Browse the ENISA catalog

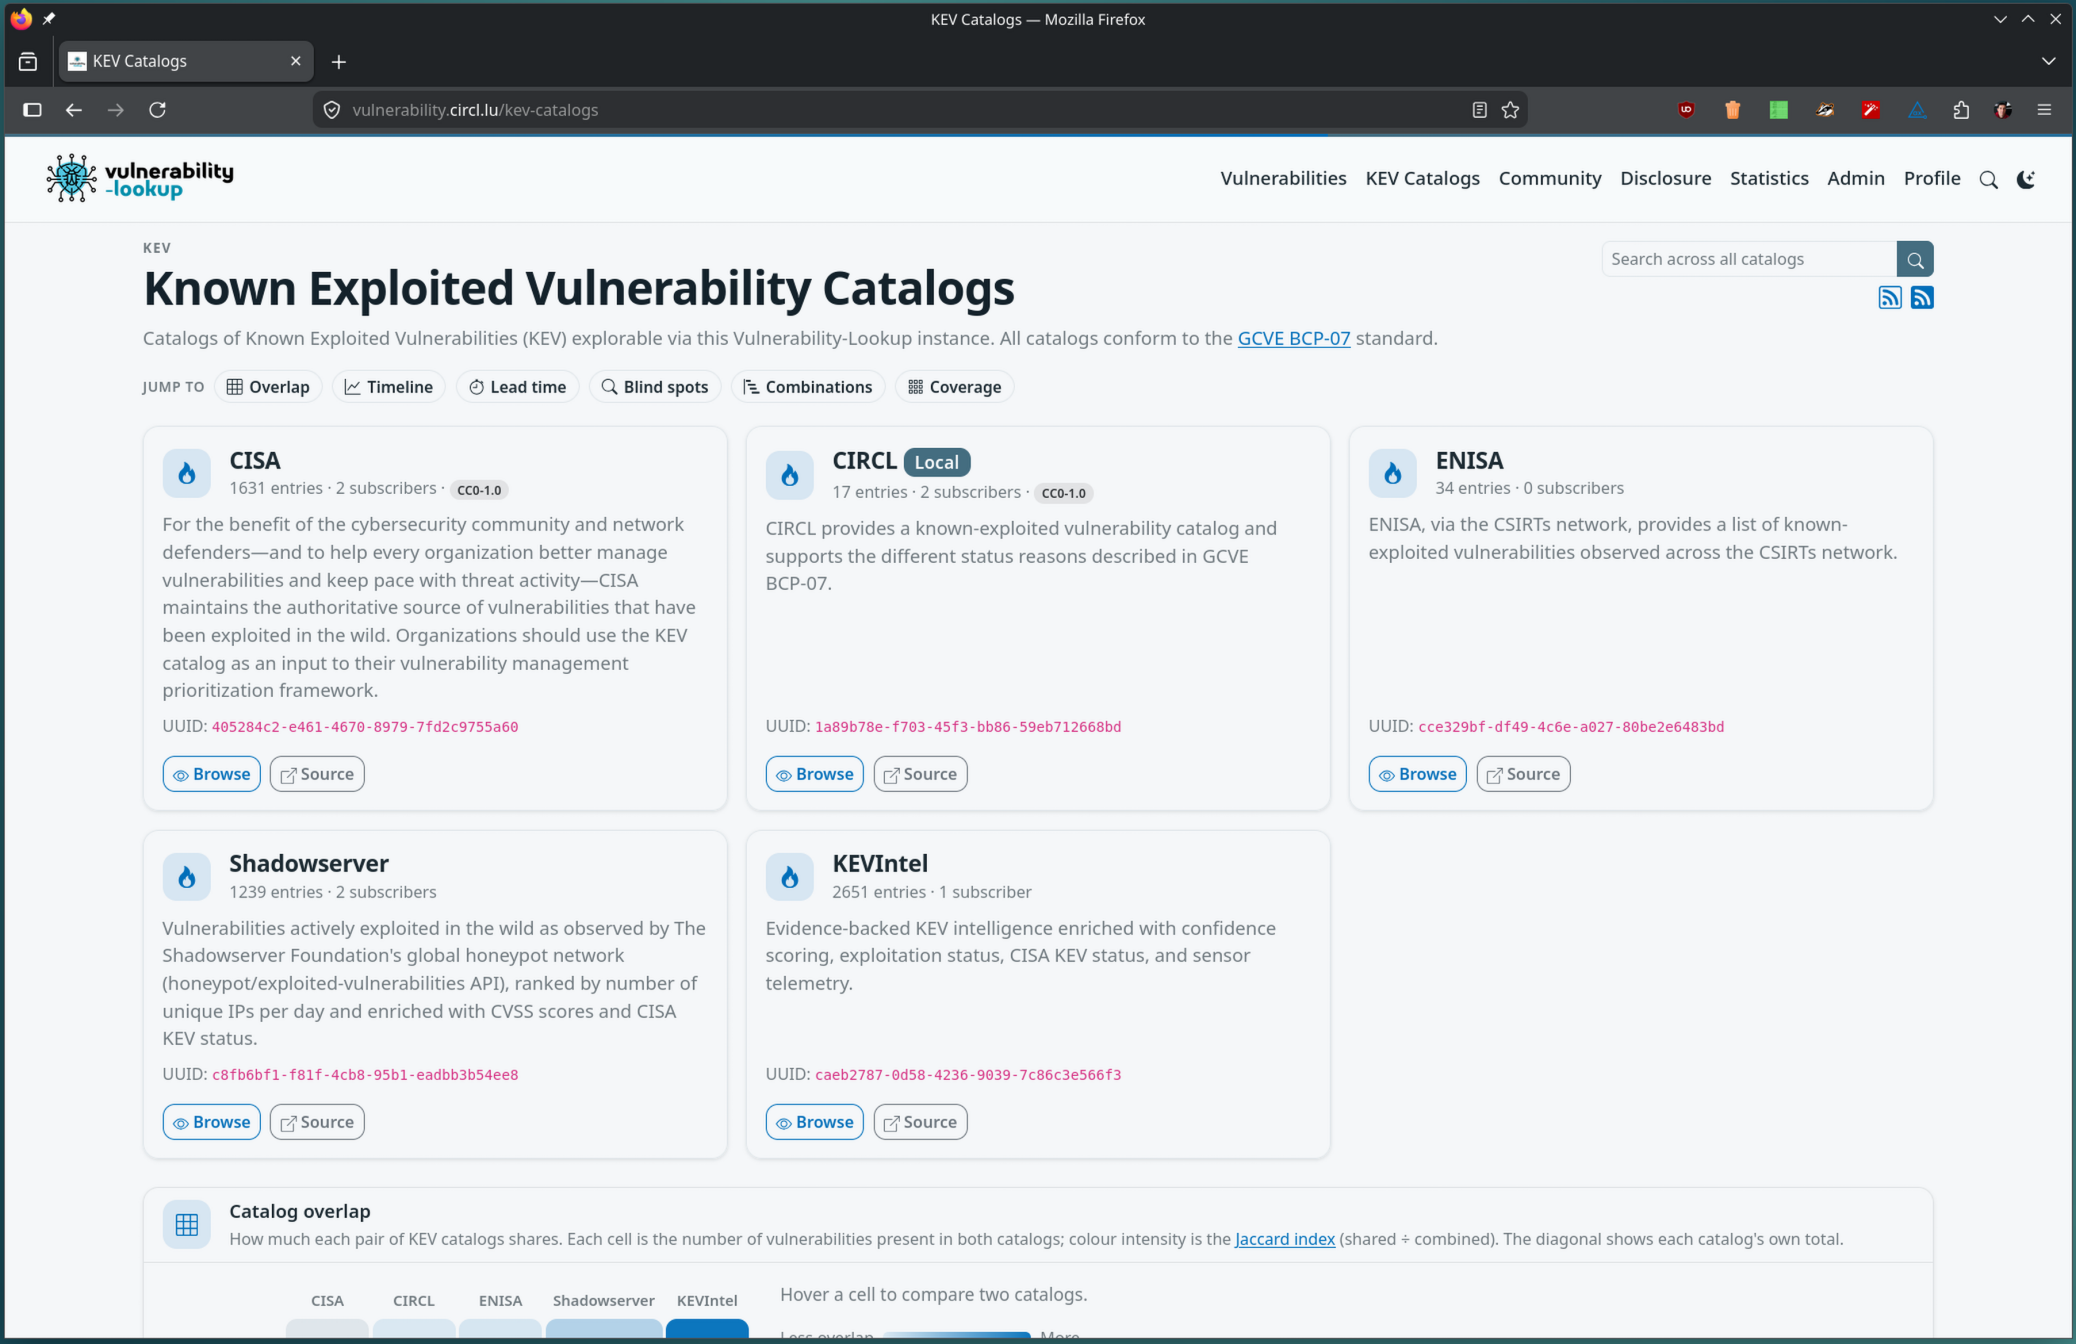(1418, 774)
